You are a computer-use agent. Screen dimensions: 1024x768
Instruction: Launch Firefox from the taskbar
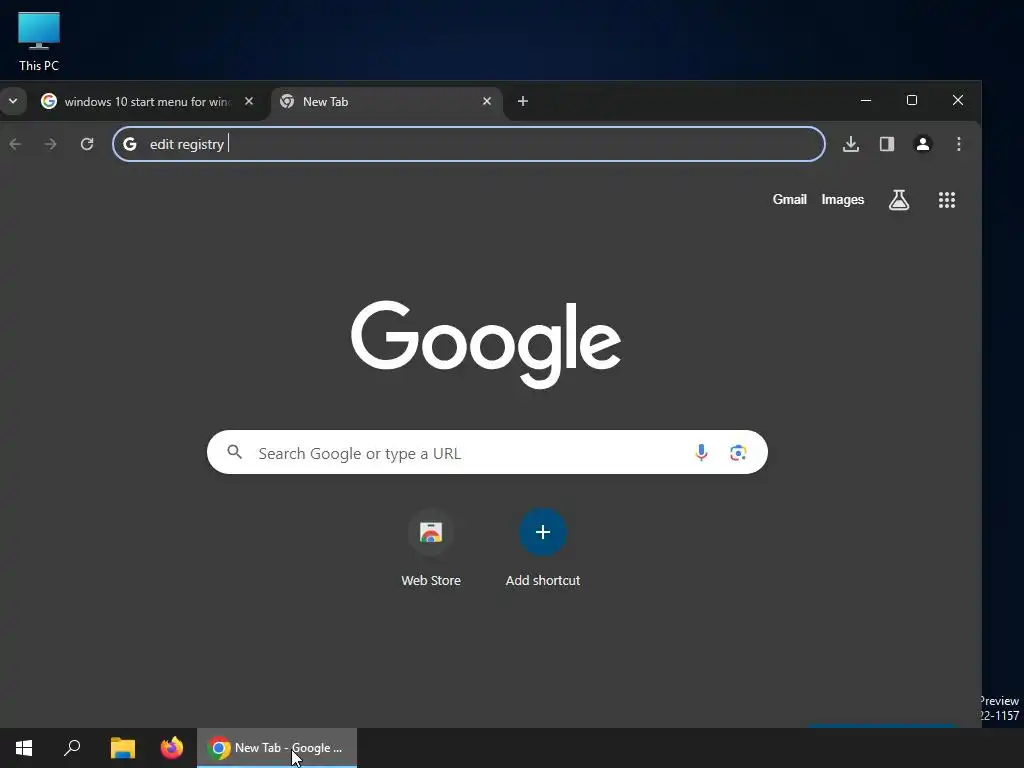[172, 748]
